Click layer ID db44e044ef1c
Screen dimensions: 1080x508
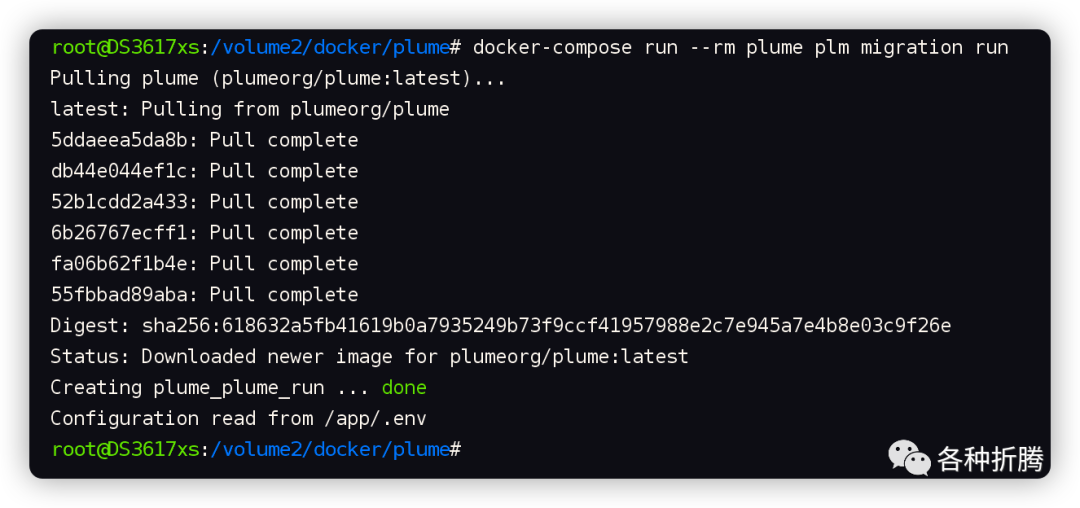124,171
